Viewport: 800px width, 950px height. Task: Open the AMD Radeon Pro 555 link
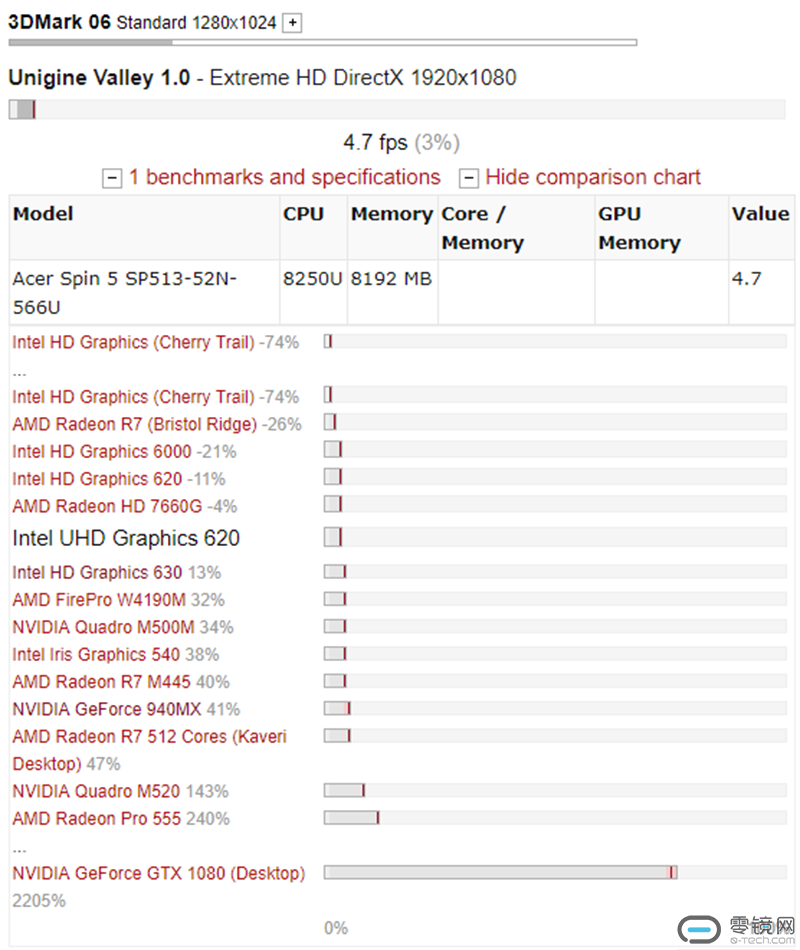(x=96, y=819)
